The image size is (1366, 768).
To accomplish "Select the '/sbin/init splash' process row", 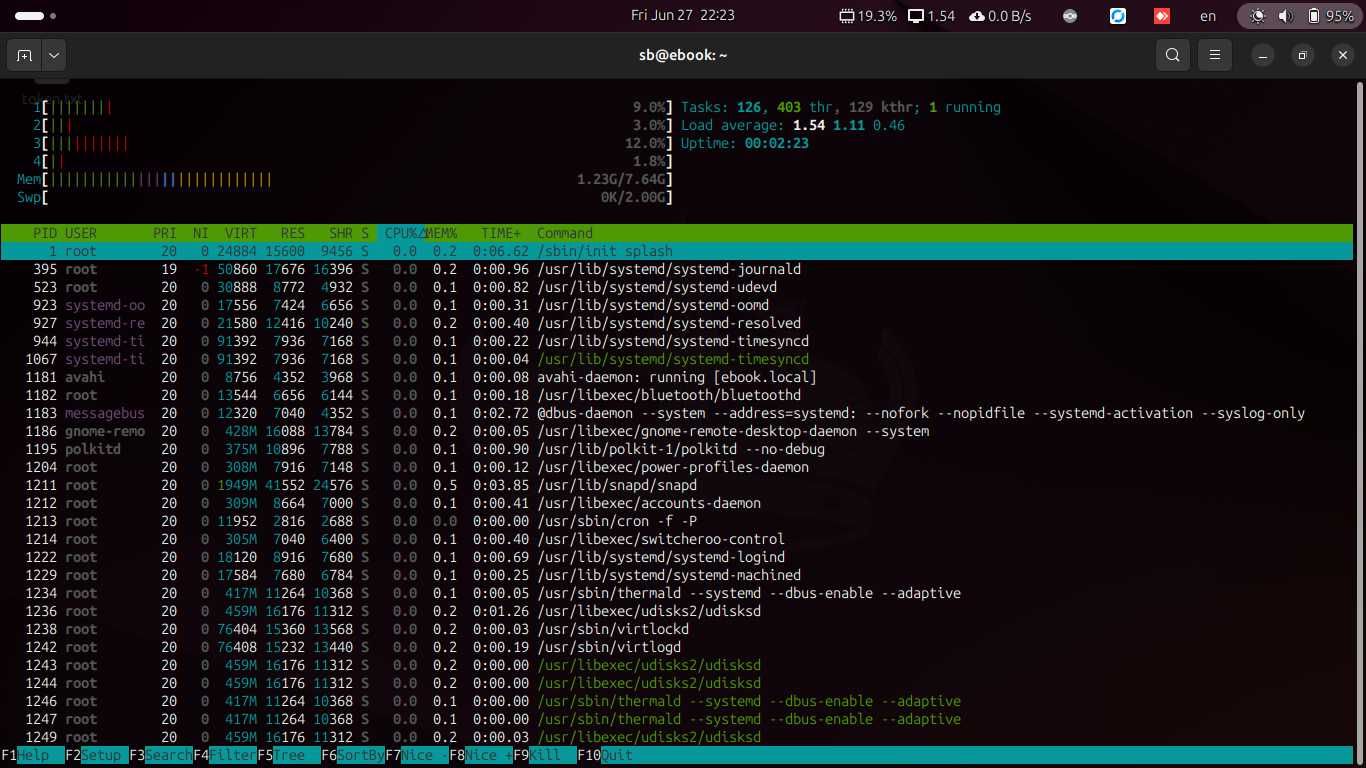I will coord(677,251).
